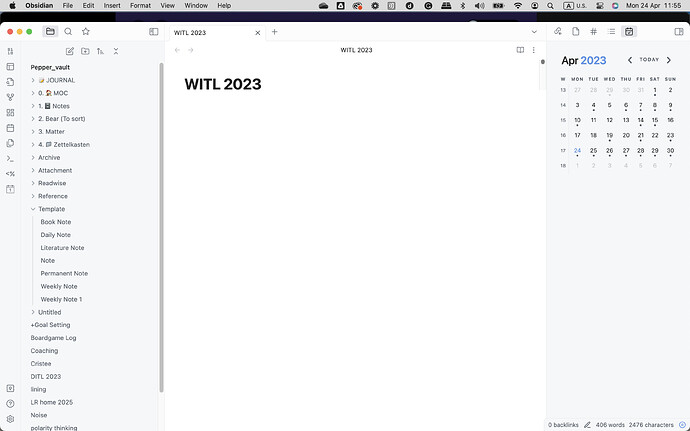Viewport: 690px width, 431px height.
Task: Open the Format menu in menu bar
Action: click(x=140, y=6)
